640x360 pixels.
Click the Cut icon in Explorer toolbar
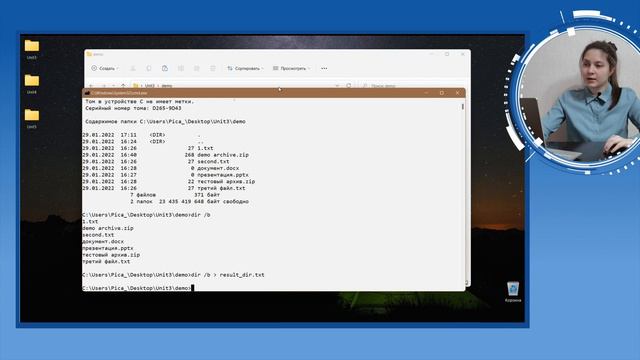tap(133, 68)
